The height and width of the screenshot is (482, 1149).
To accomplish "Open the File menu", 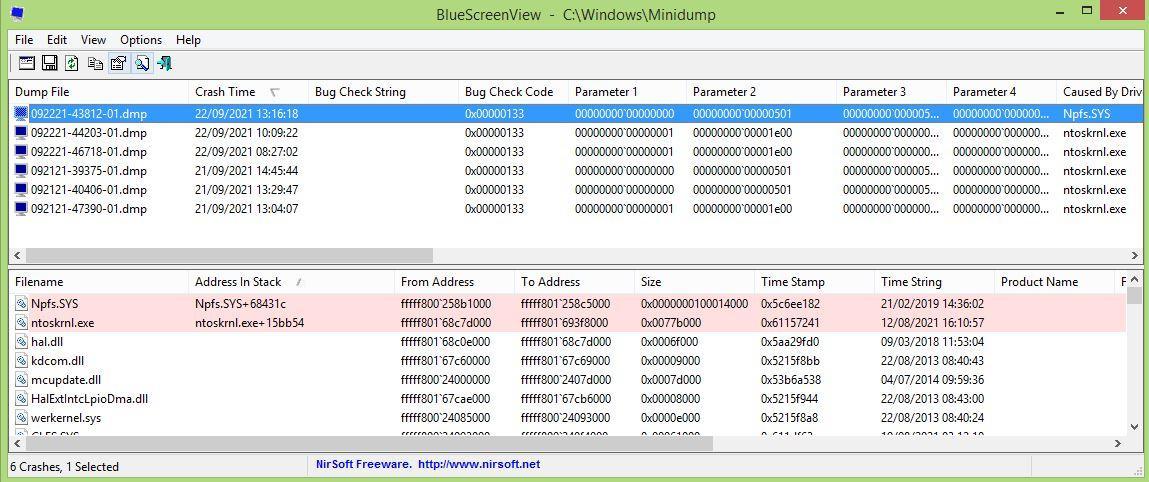I will coord(24,40).
